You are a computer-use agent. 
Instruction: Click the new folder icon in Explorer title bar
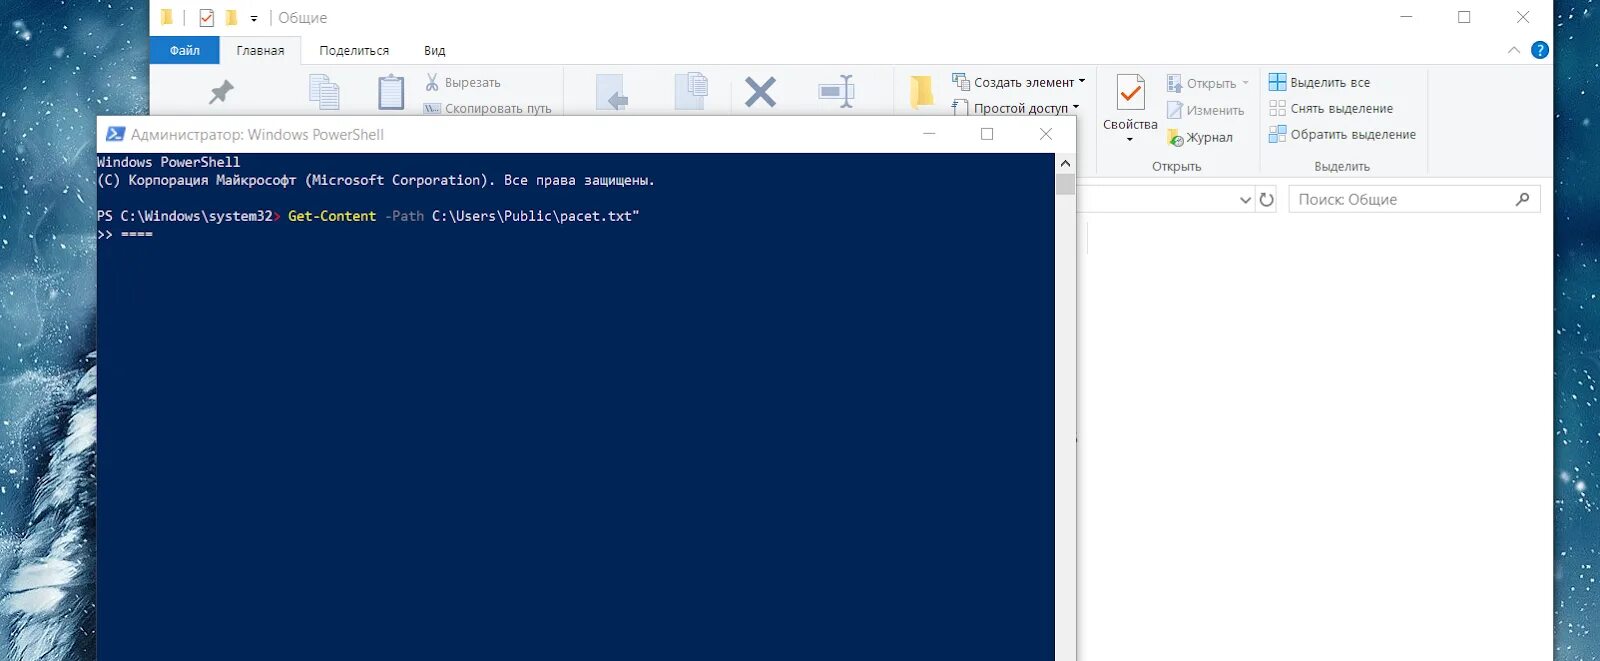[x=231, y=18]
